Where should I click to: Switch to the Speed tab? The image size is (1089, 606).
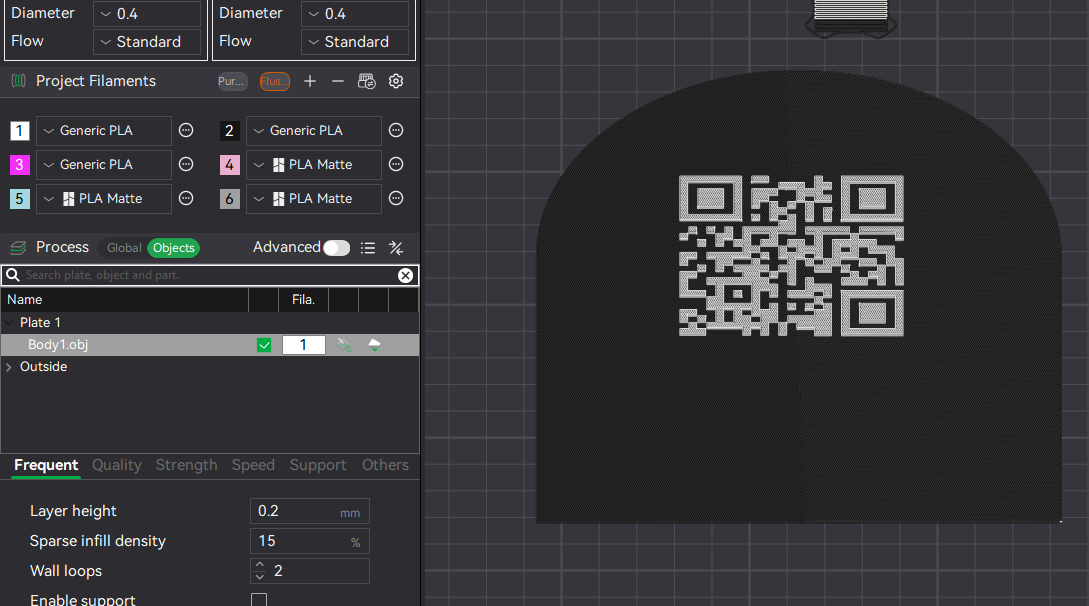(253, 465)
